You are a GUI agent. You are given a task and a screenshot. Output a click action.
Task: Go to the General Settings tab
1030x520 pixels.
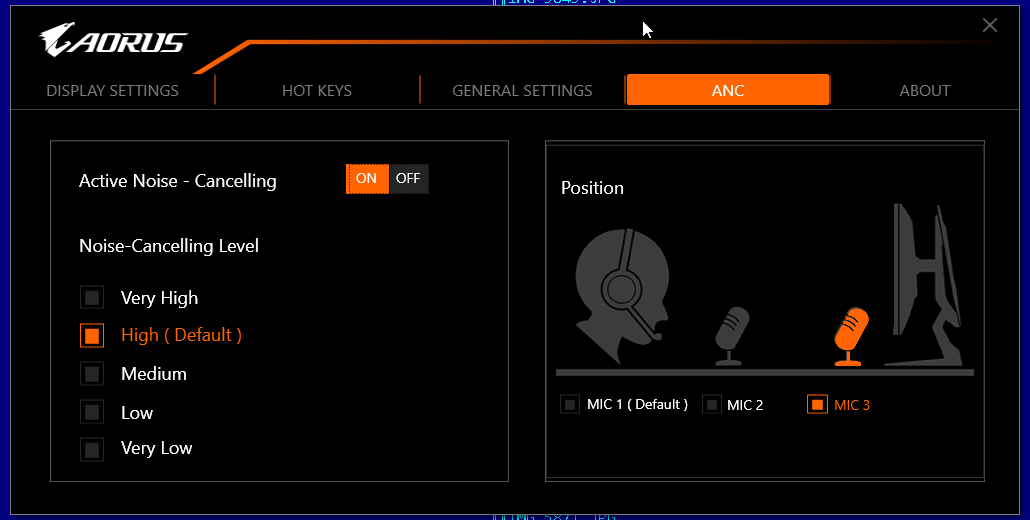point(522,90)
